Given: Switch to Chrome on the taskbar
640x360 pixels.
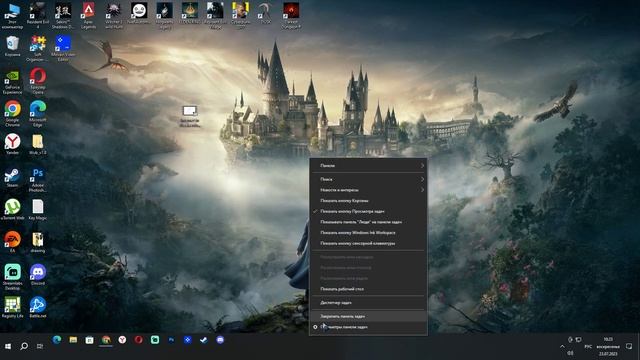Looking at the screenshot, I should [x=106, y=340].
